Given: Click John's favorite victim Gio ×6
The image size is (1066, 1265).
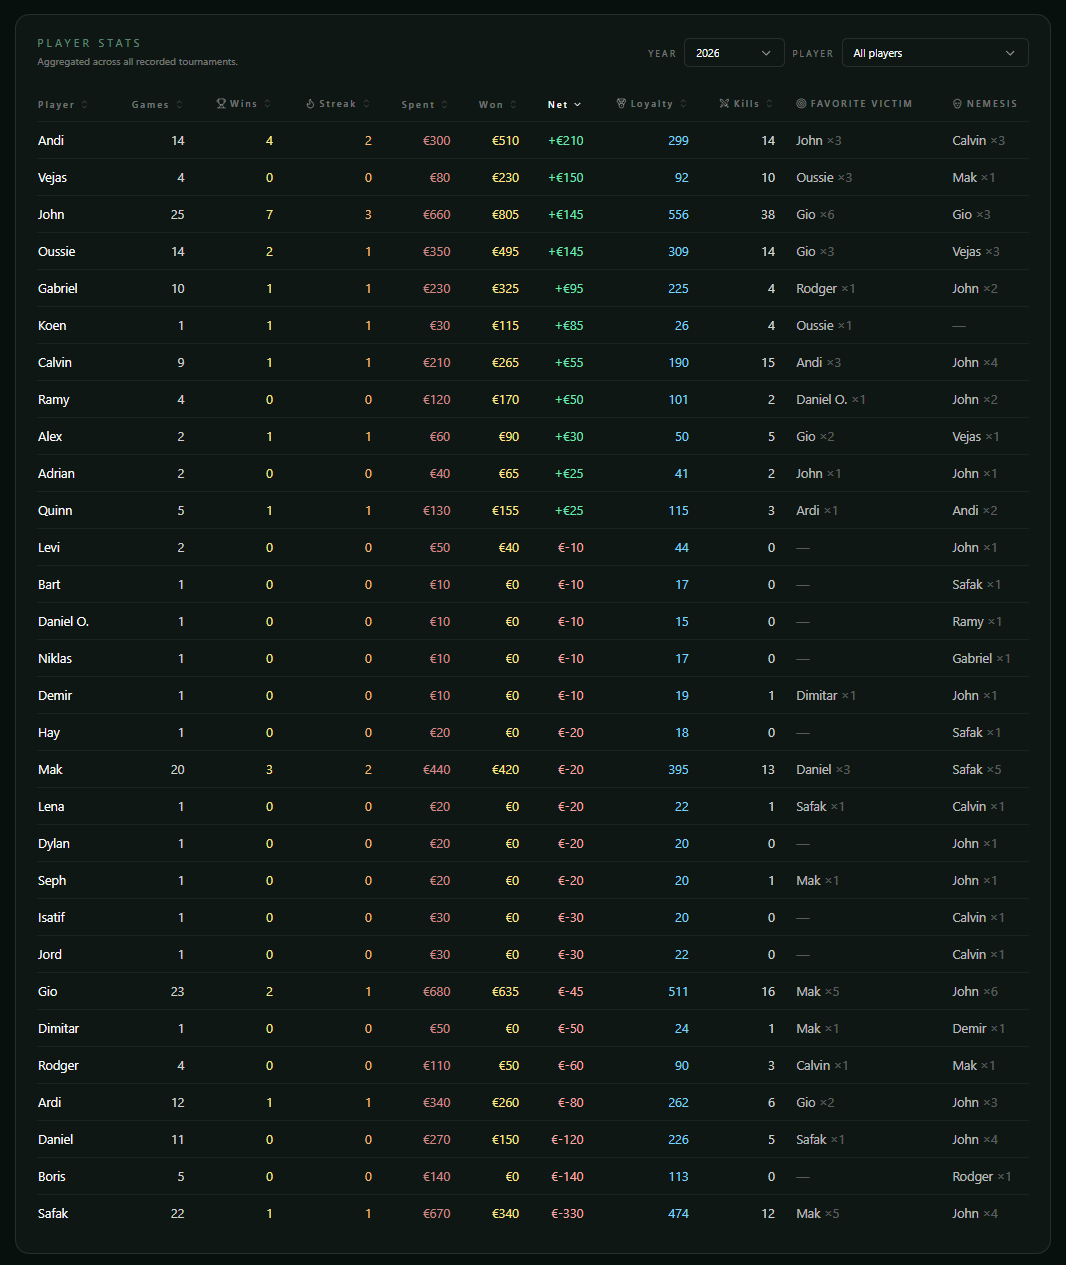Looking at the screenshot, I should (815, 215).
